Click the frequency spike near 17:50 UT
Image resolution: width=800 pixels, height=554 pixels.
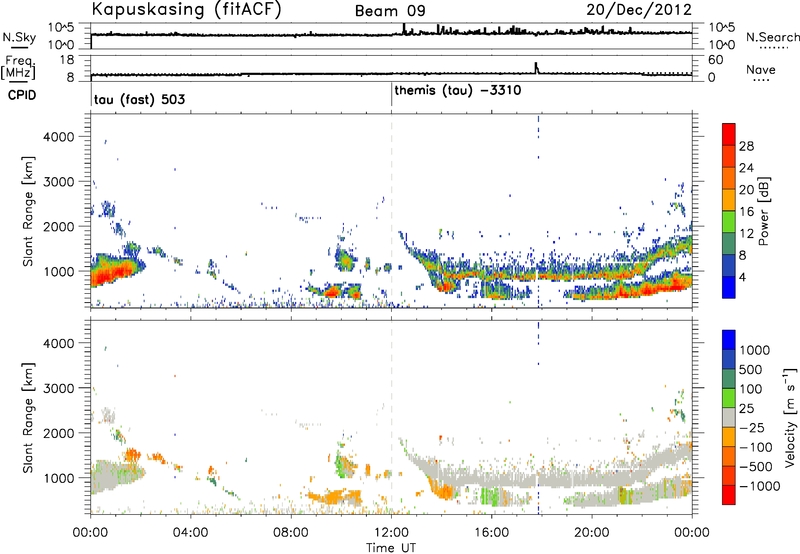(x=536, y=68)
